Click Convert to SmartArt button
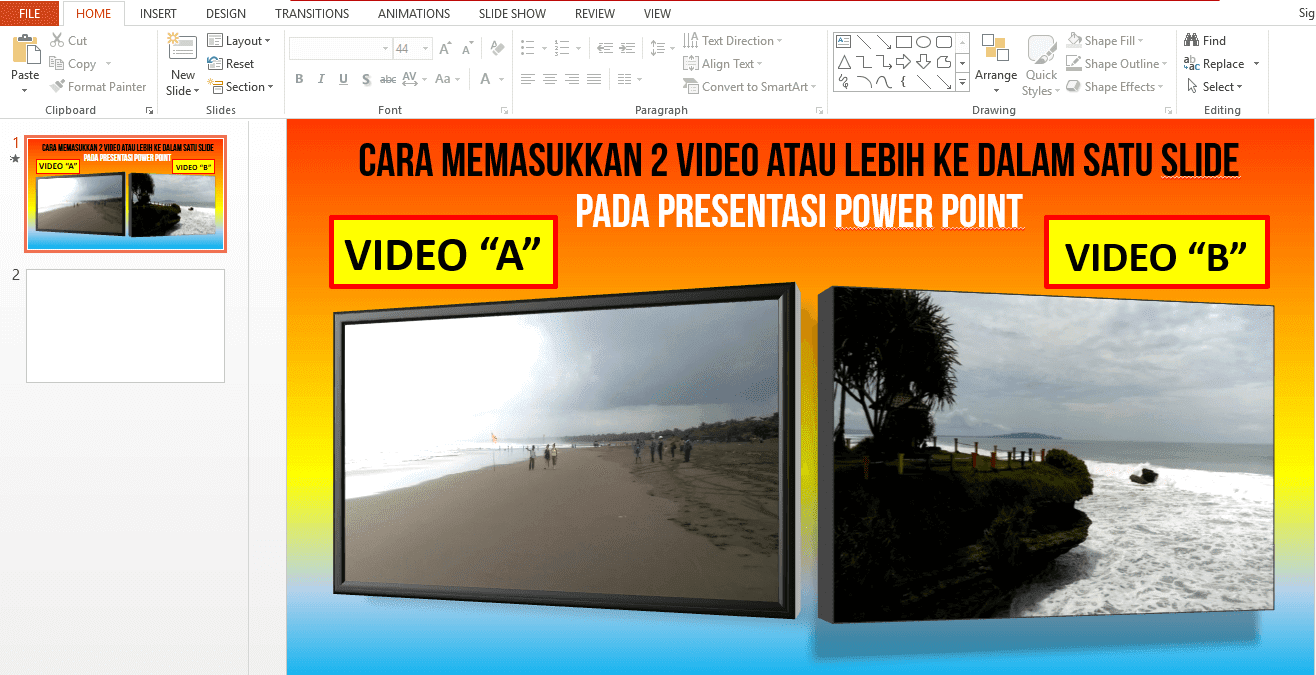Screen dimensions: 1316x675 point(750,87)
